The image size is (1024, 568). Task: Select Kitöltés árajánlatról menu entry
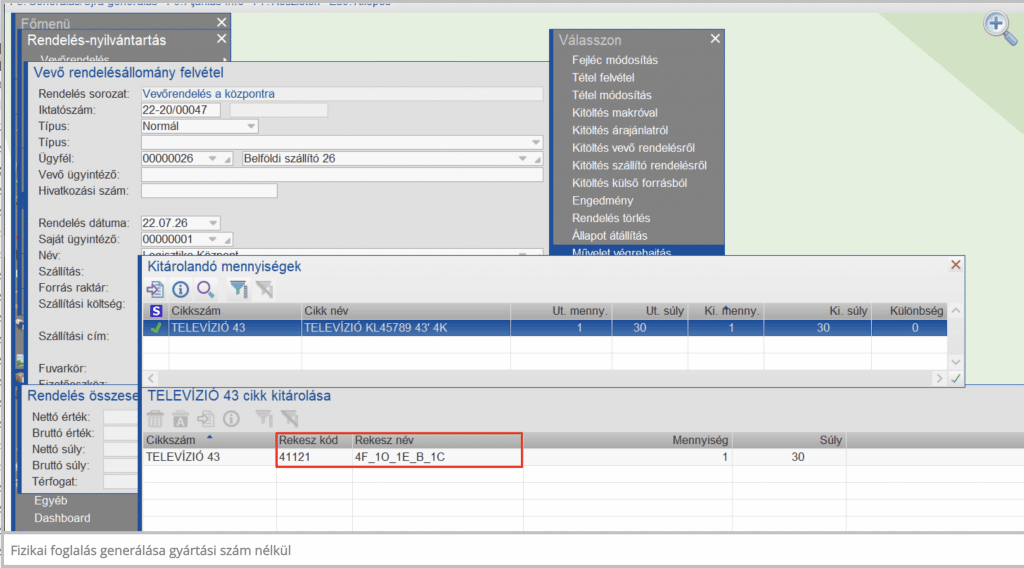coord(620,131)
